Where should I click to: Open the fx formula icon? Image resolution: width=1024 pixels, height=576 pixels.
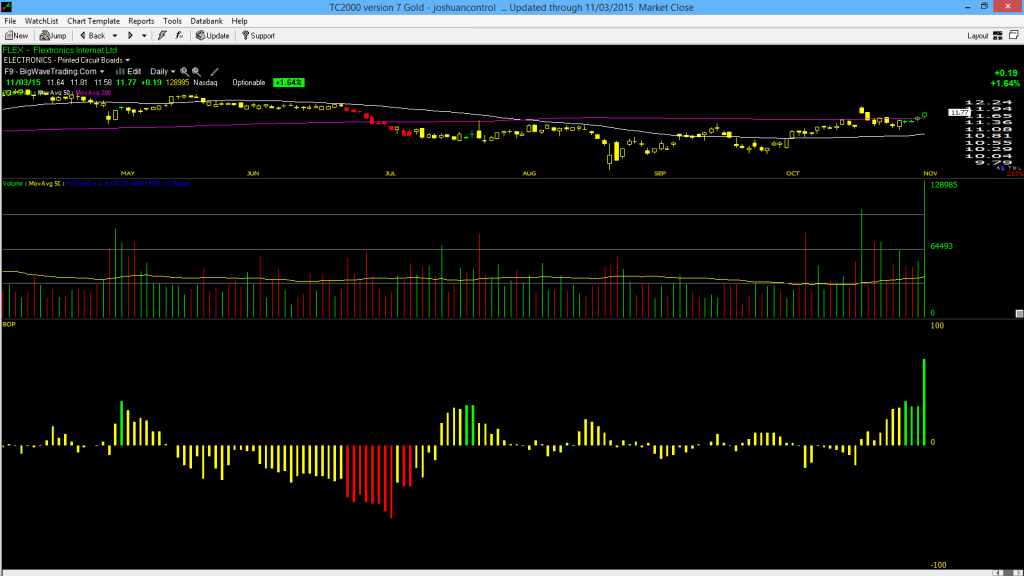click(179, 36)
